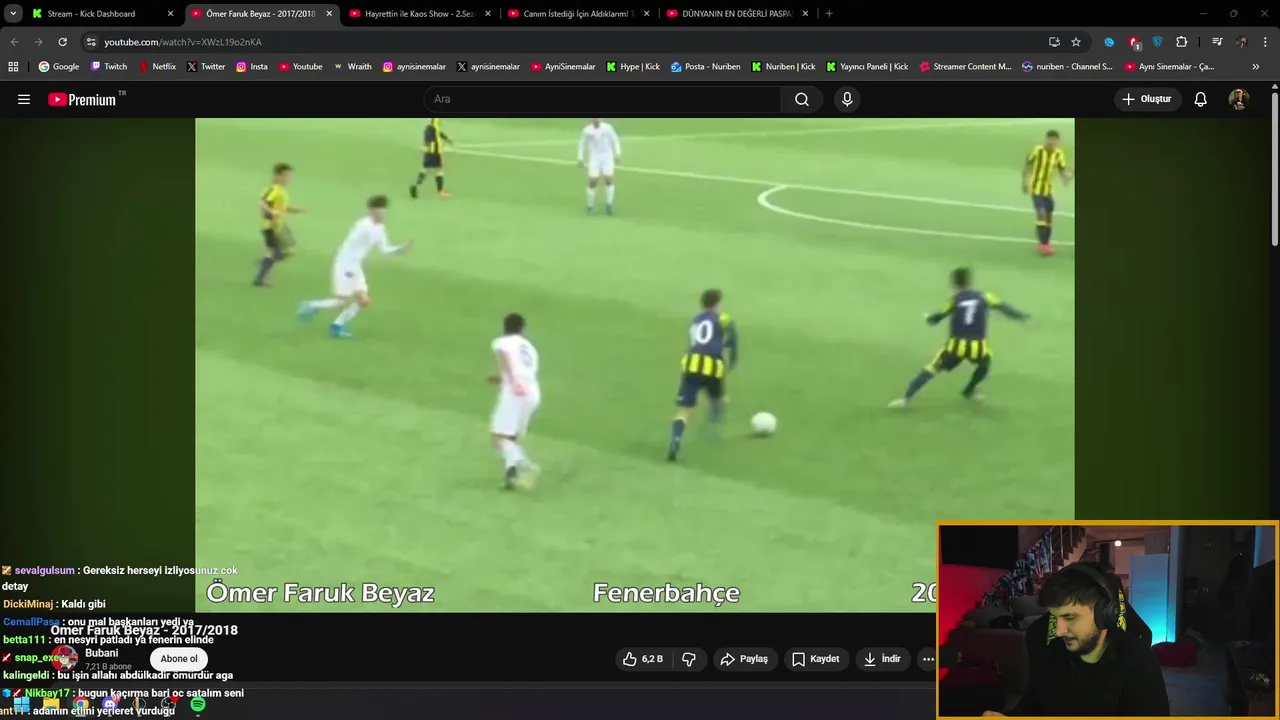Viewport: 1280px width, 720px height.
Task: Click the video player to pause
Action: pos(634,365)
